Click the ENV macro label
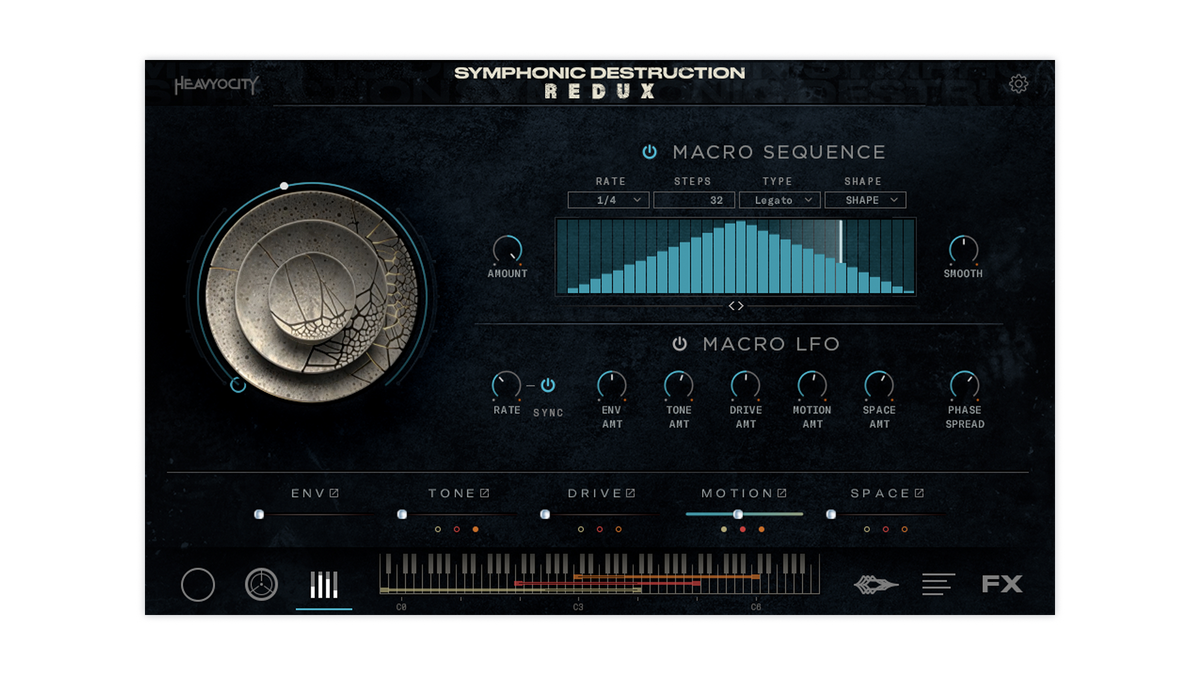Screen dimensions: 1200x675 [x=308, y=493]
